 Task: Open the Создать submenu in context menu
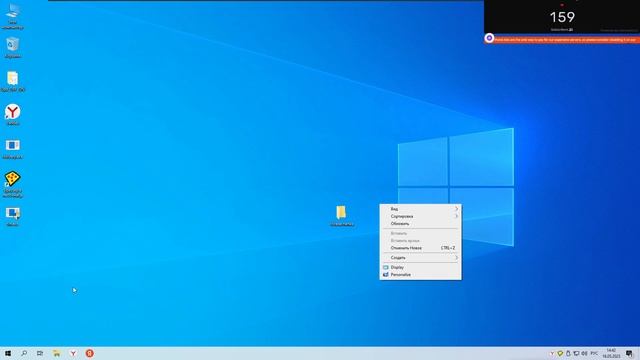(x=420, y=258)
